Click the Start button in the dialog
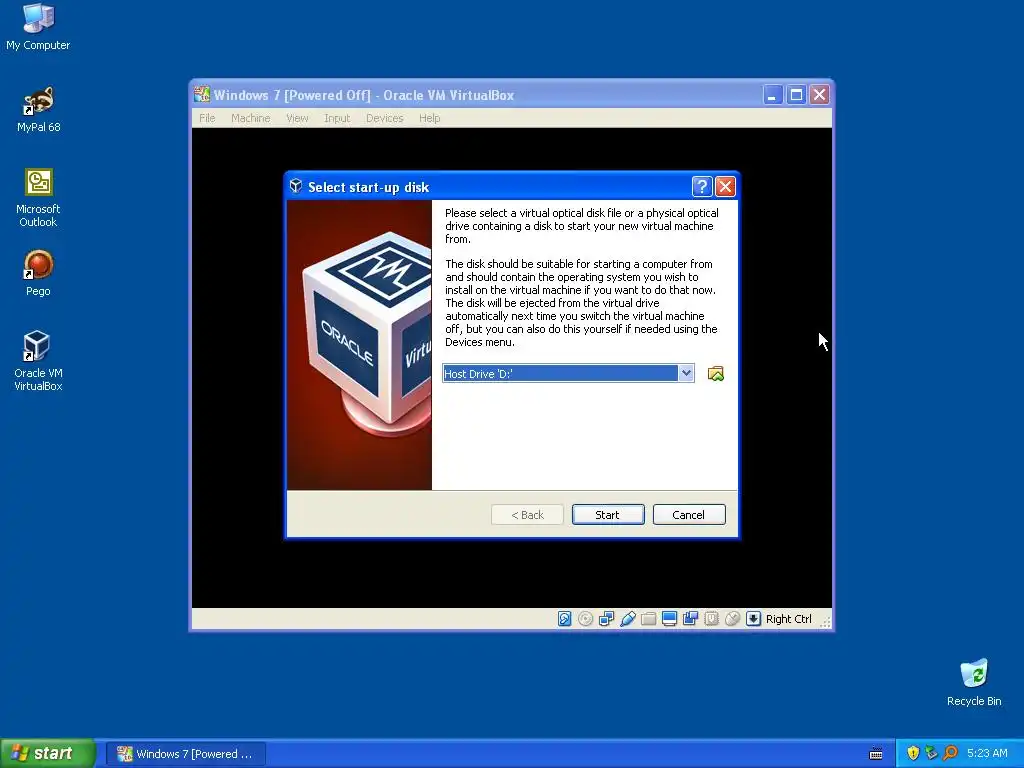 (608, 515)
